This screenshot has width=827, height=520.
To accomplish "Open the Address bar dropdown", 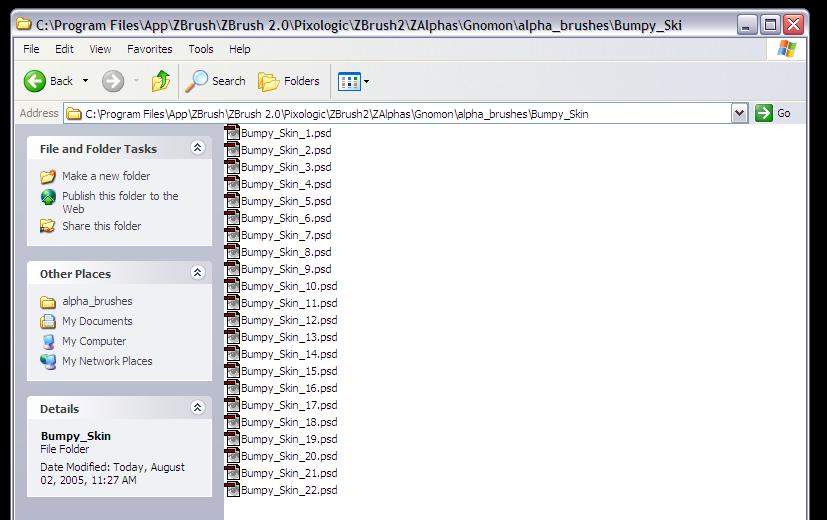I will coord(739,113).
